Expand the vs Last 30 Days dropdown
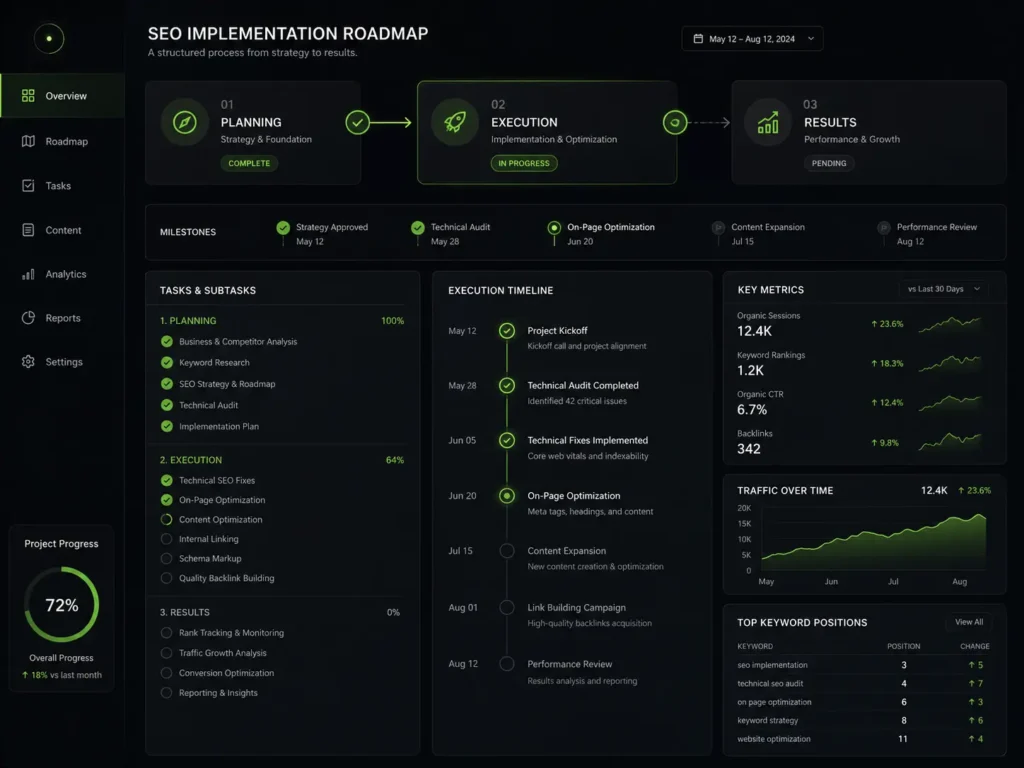Image resolution: width=1024 pixels, height=768 pixels. (x=944, y=289)
